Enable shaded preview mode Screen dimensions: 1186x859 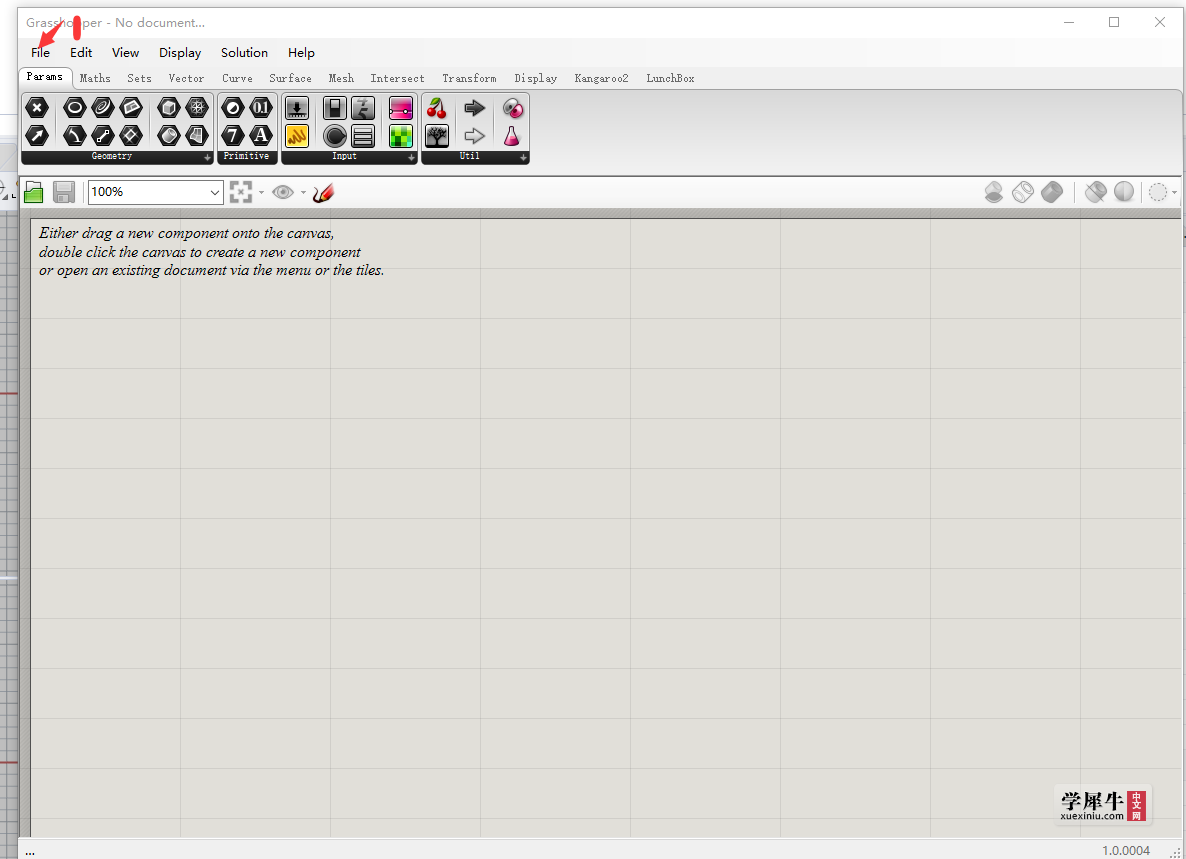coord(1052,192)
